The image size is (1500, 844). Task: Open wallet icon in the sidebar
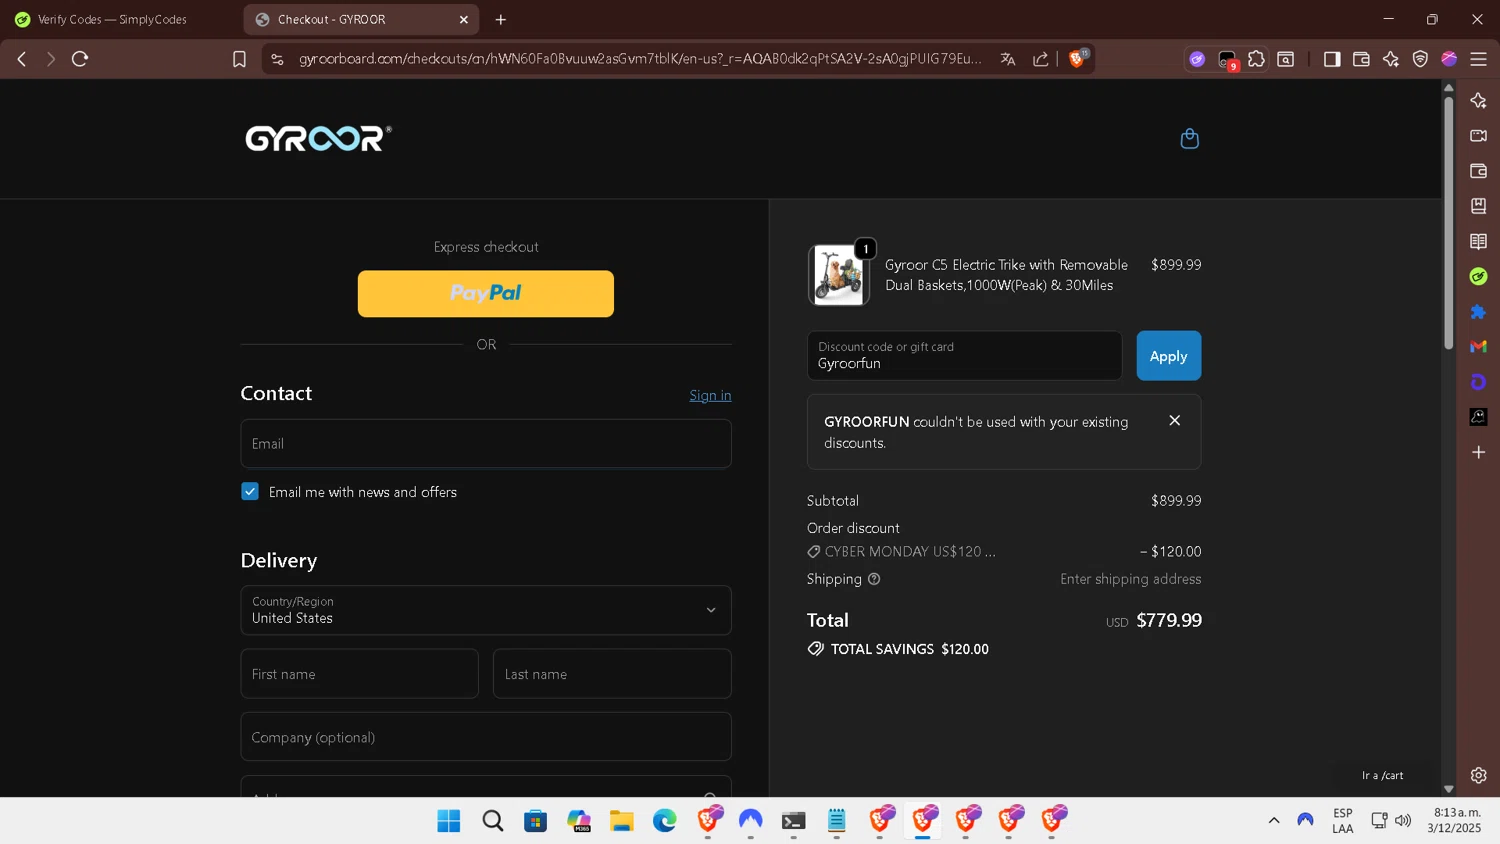click(1478, 171)
